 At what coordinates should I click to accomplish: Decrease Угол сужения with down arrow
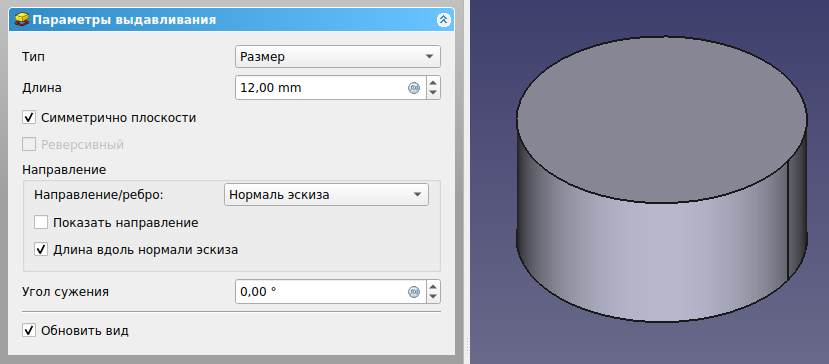pos(433,297)
